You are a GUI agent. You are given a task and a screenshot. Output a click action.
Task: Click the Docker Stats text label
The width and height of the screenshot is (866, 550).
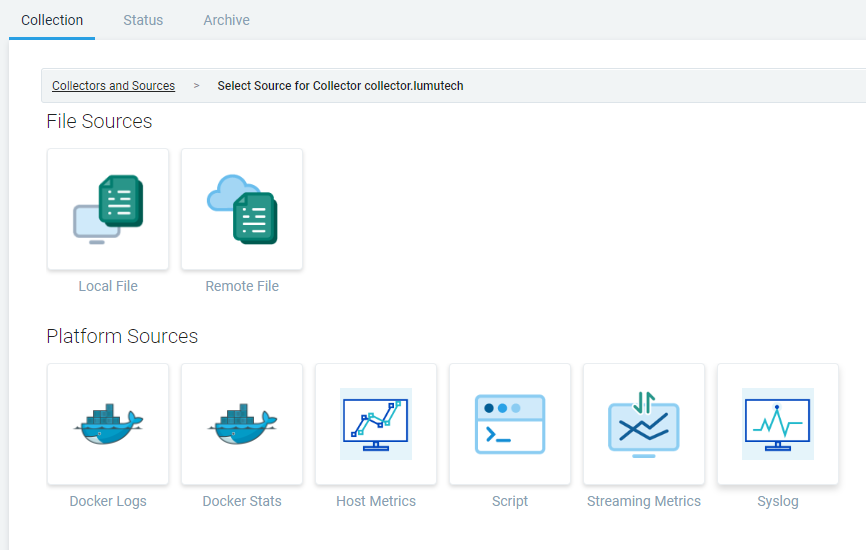(x=242, y=501)
